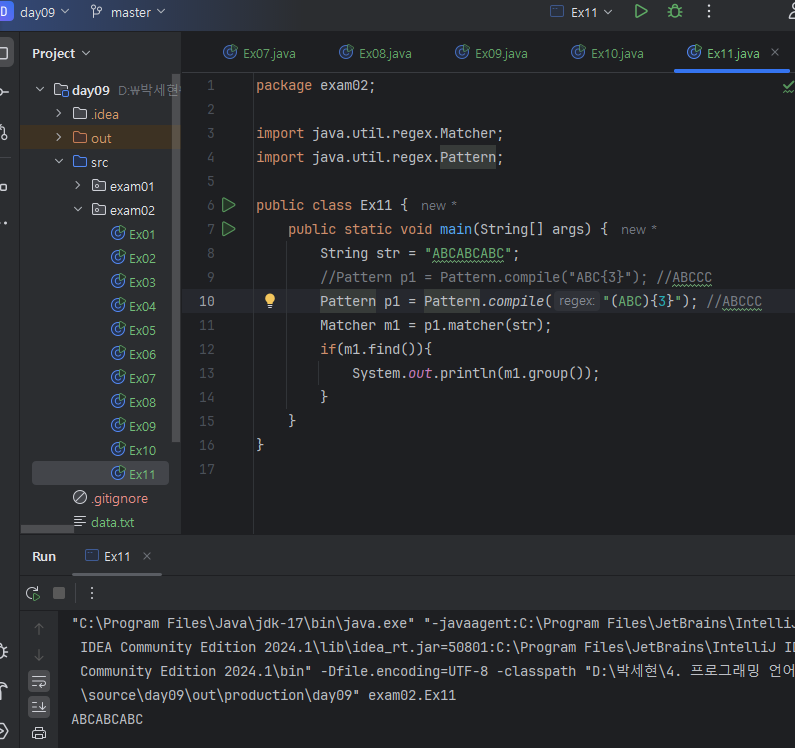Select Ex09 class in the project tree

(133, 425)
